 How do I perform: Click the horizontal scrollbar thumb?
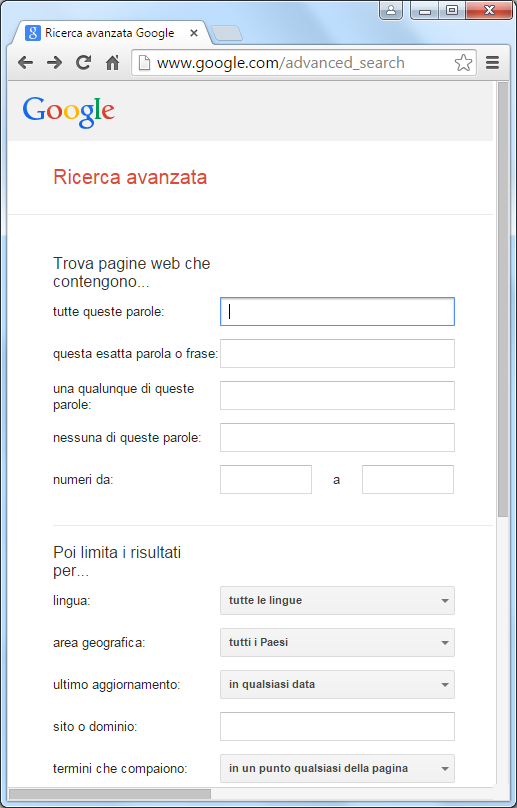click(x=110, y=794)
